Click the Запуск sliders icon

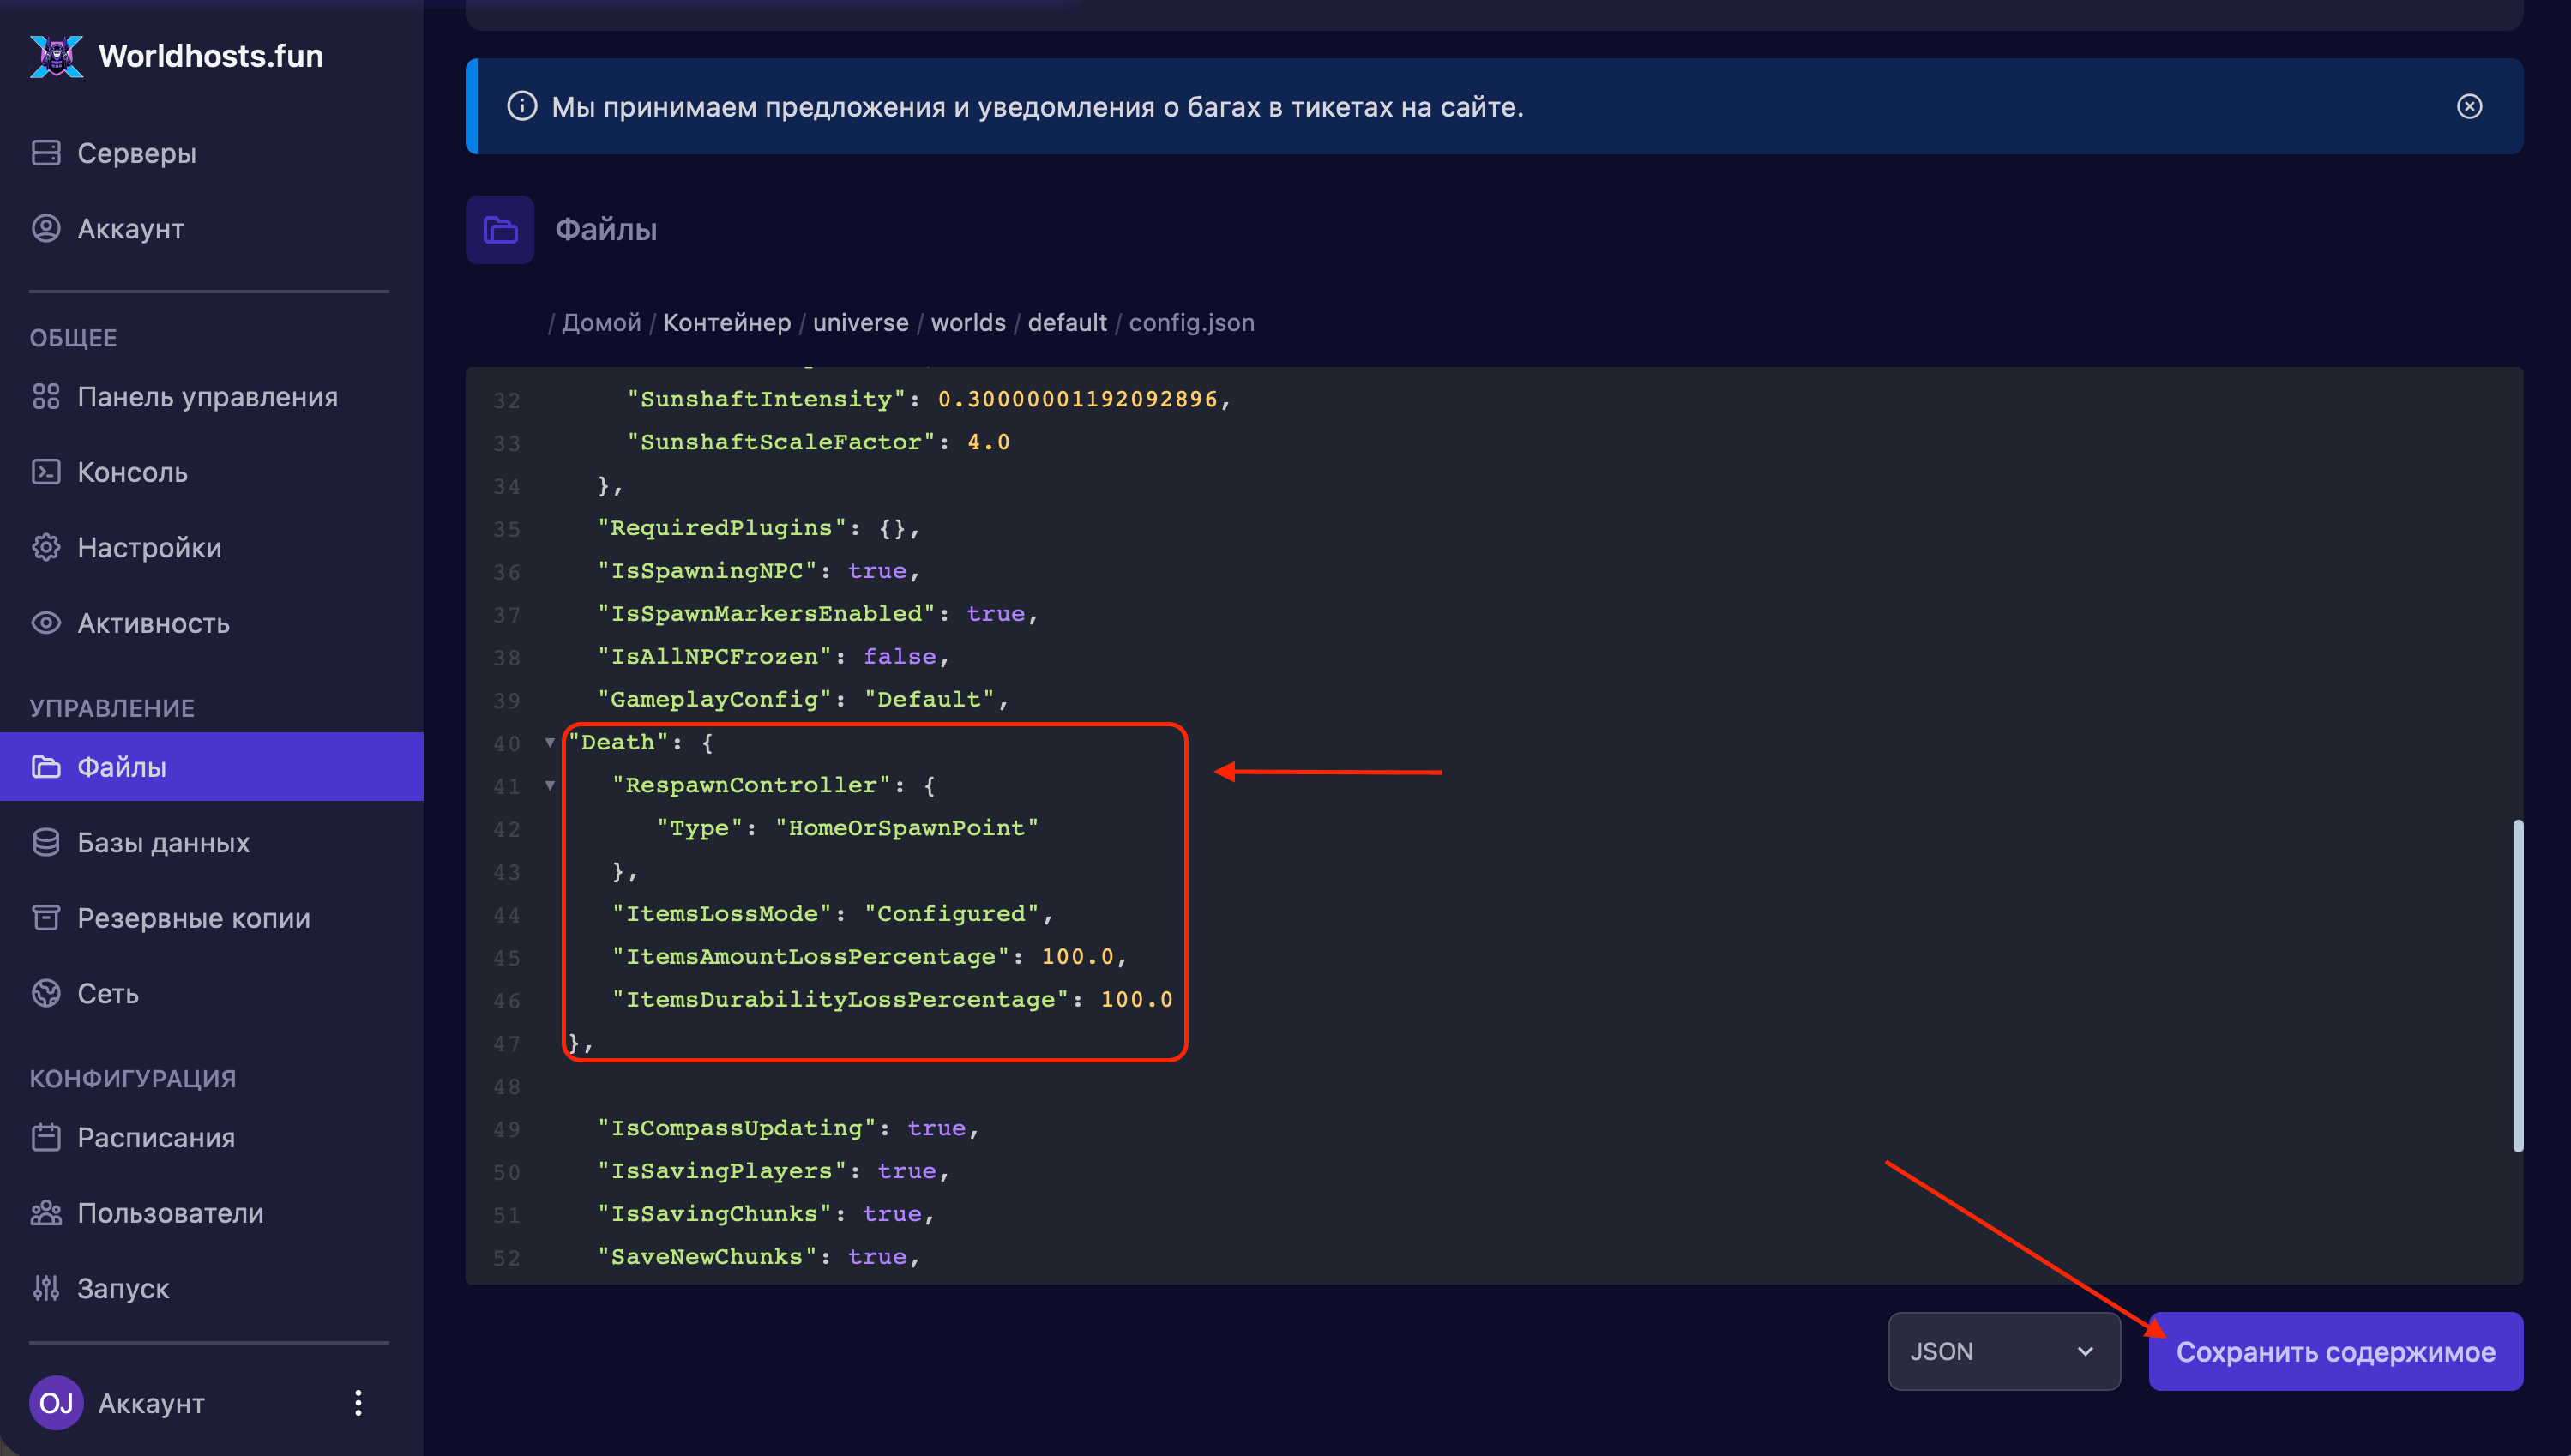click(46, 1288)
